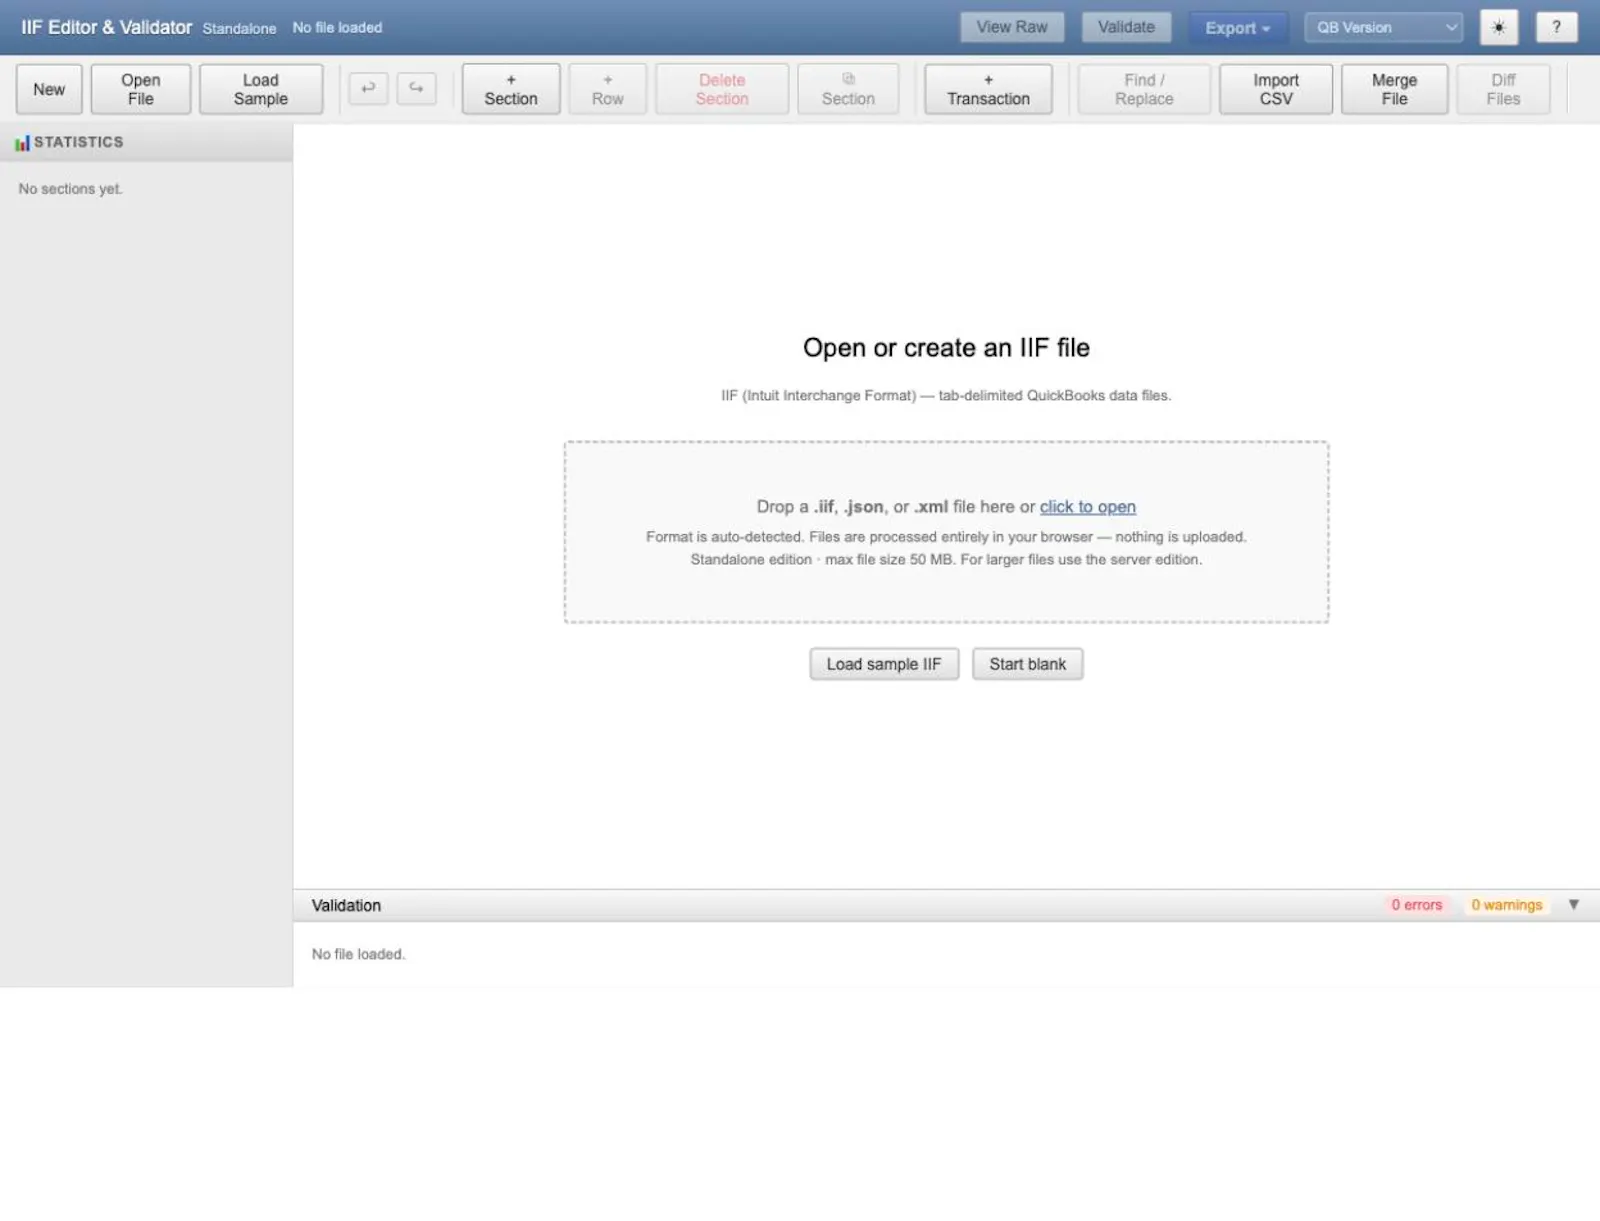Click the redo arrow button
The width and height of the screenshot is (1600, 1221).
coord(416,89)
